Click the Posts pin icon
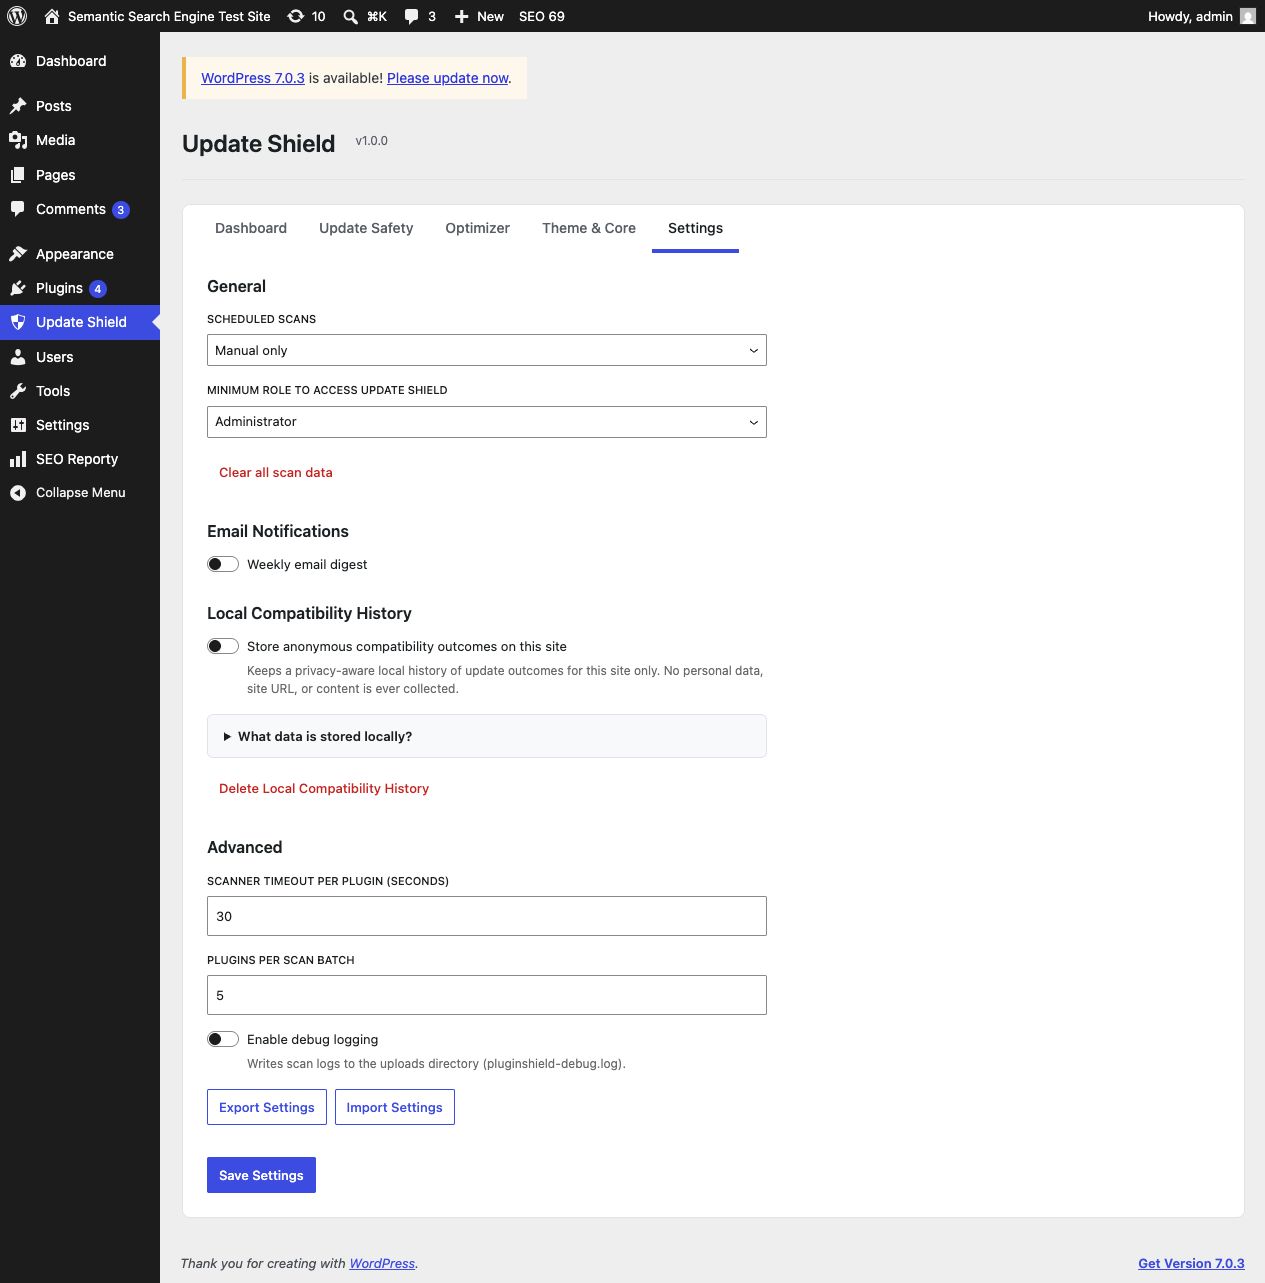 [x=18, y=106]
